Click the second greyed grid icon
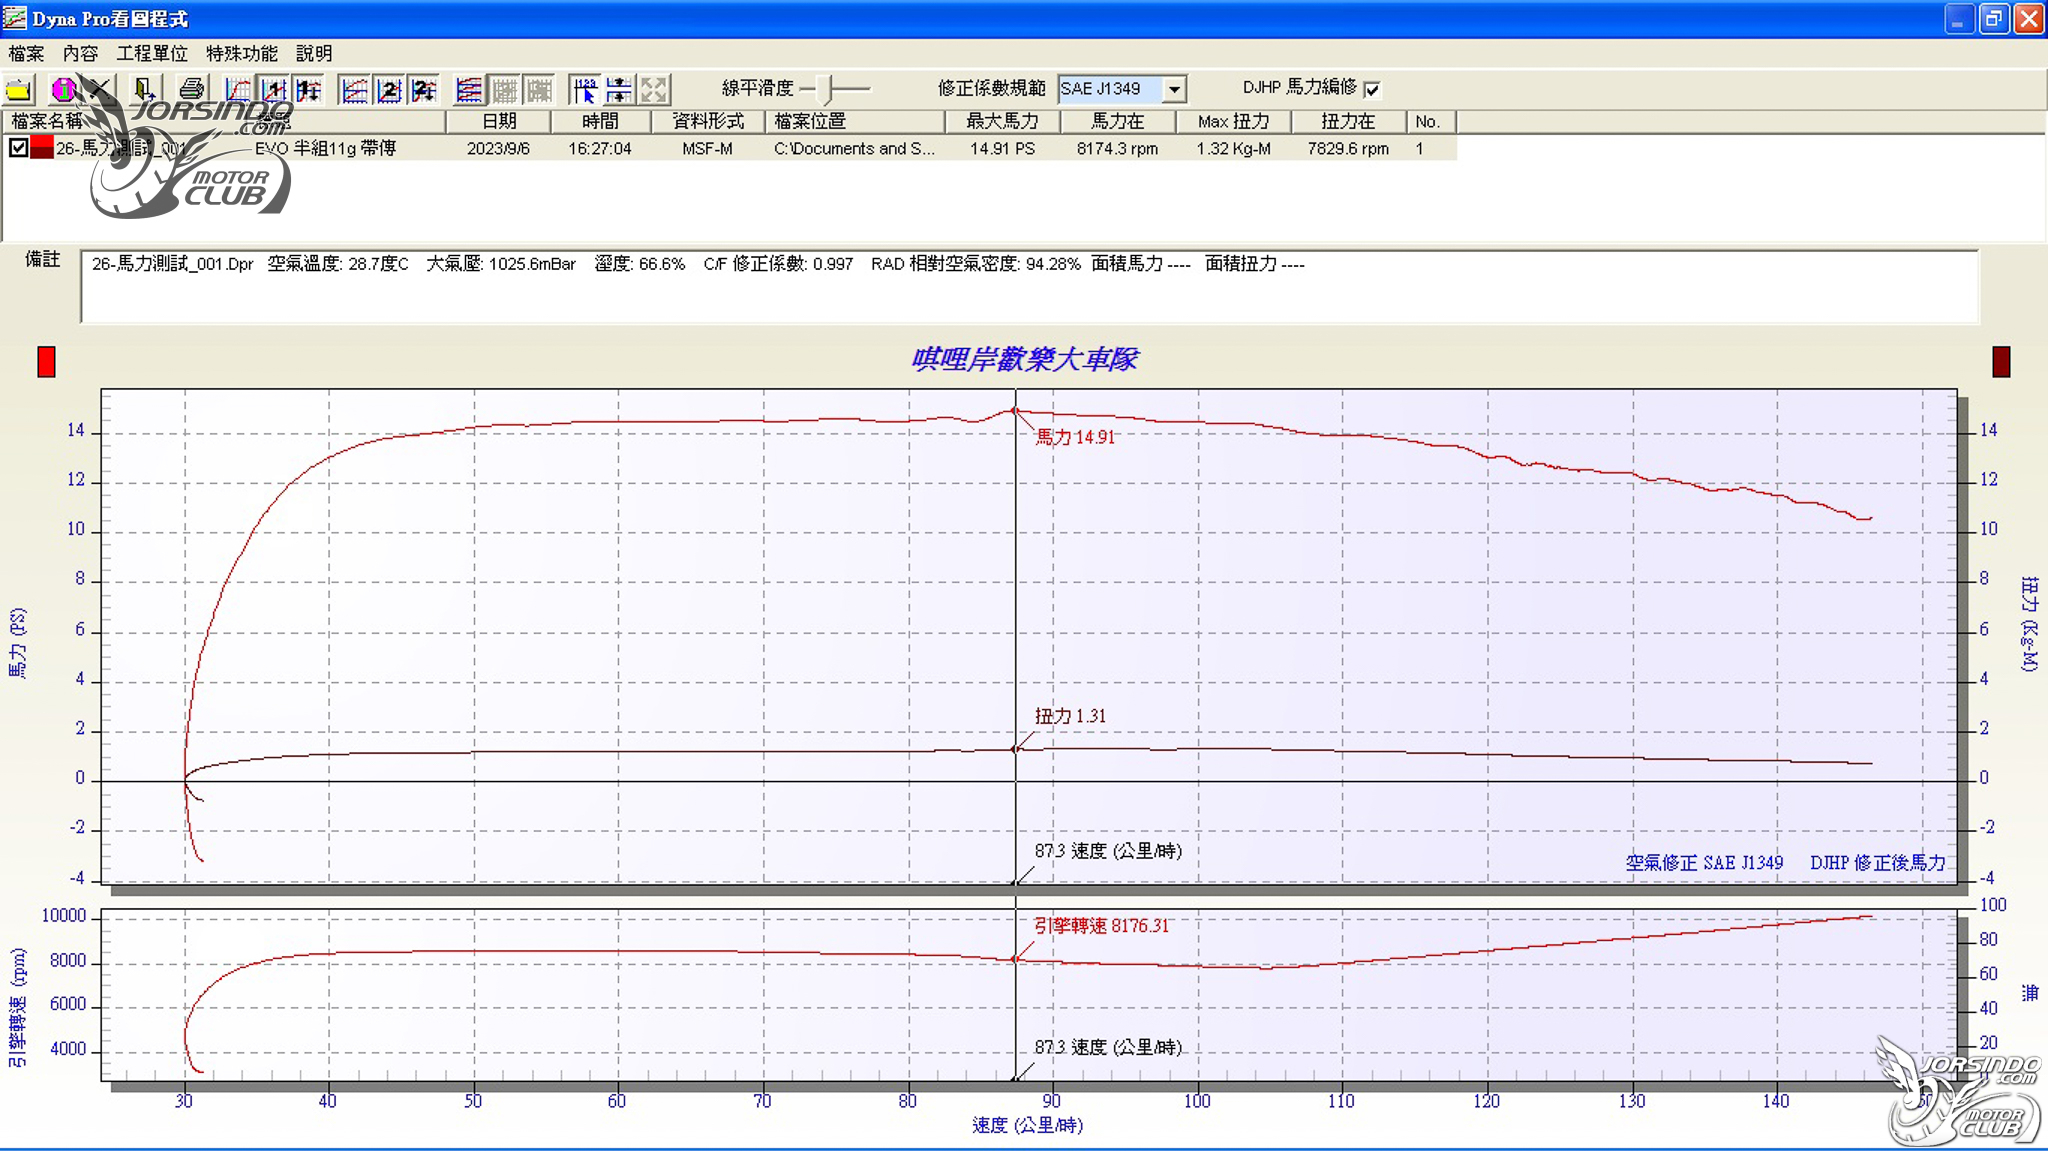 539,90
